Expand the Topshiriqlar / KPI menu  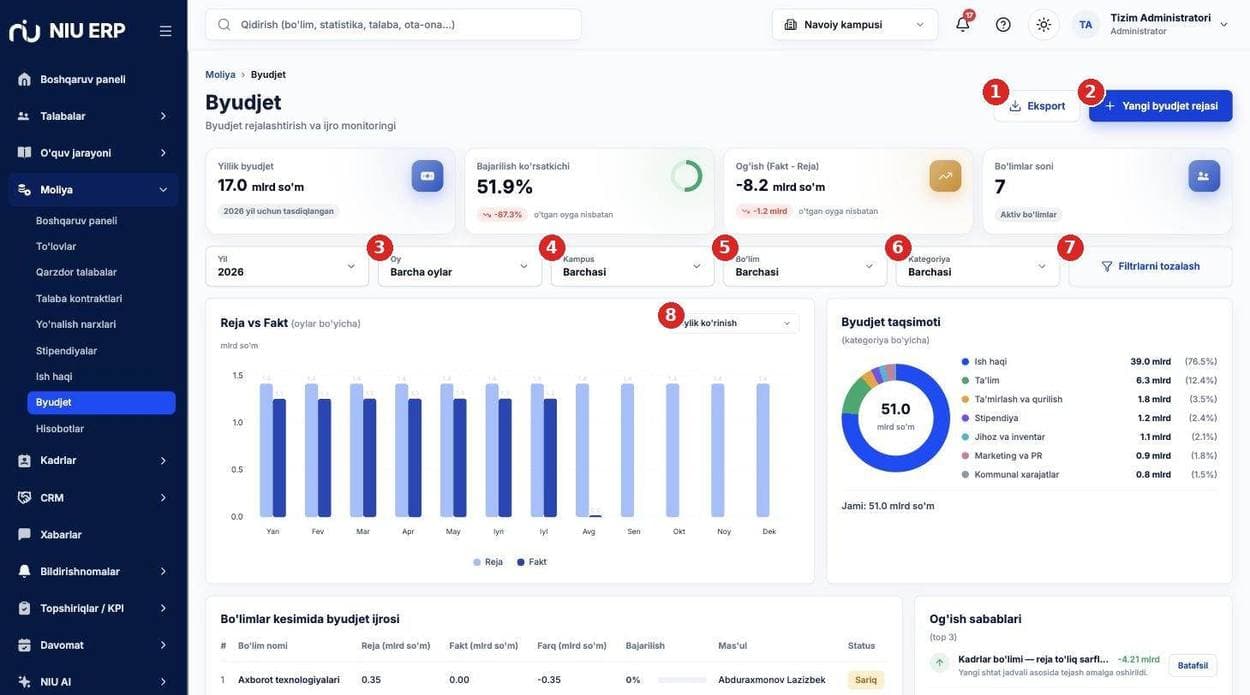coord(93,608)
